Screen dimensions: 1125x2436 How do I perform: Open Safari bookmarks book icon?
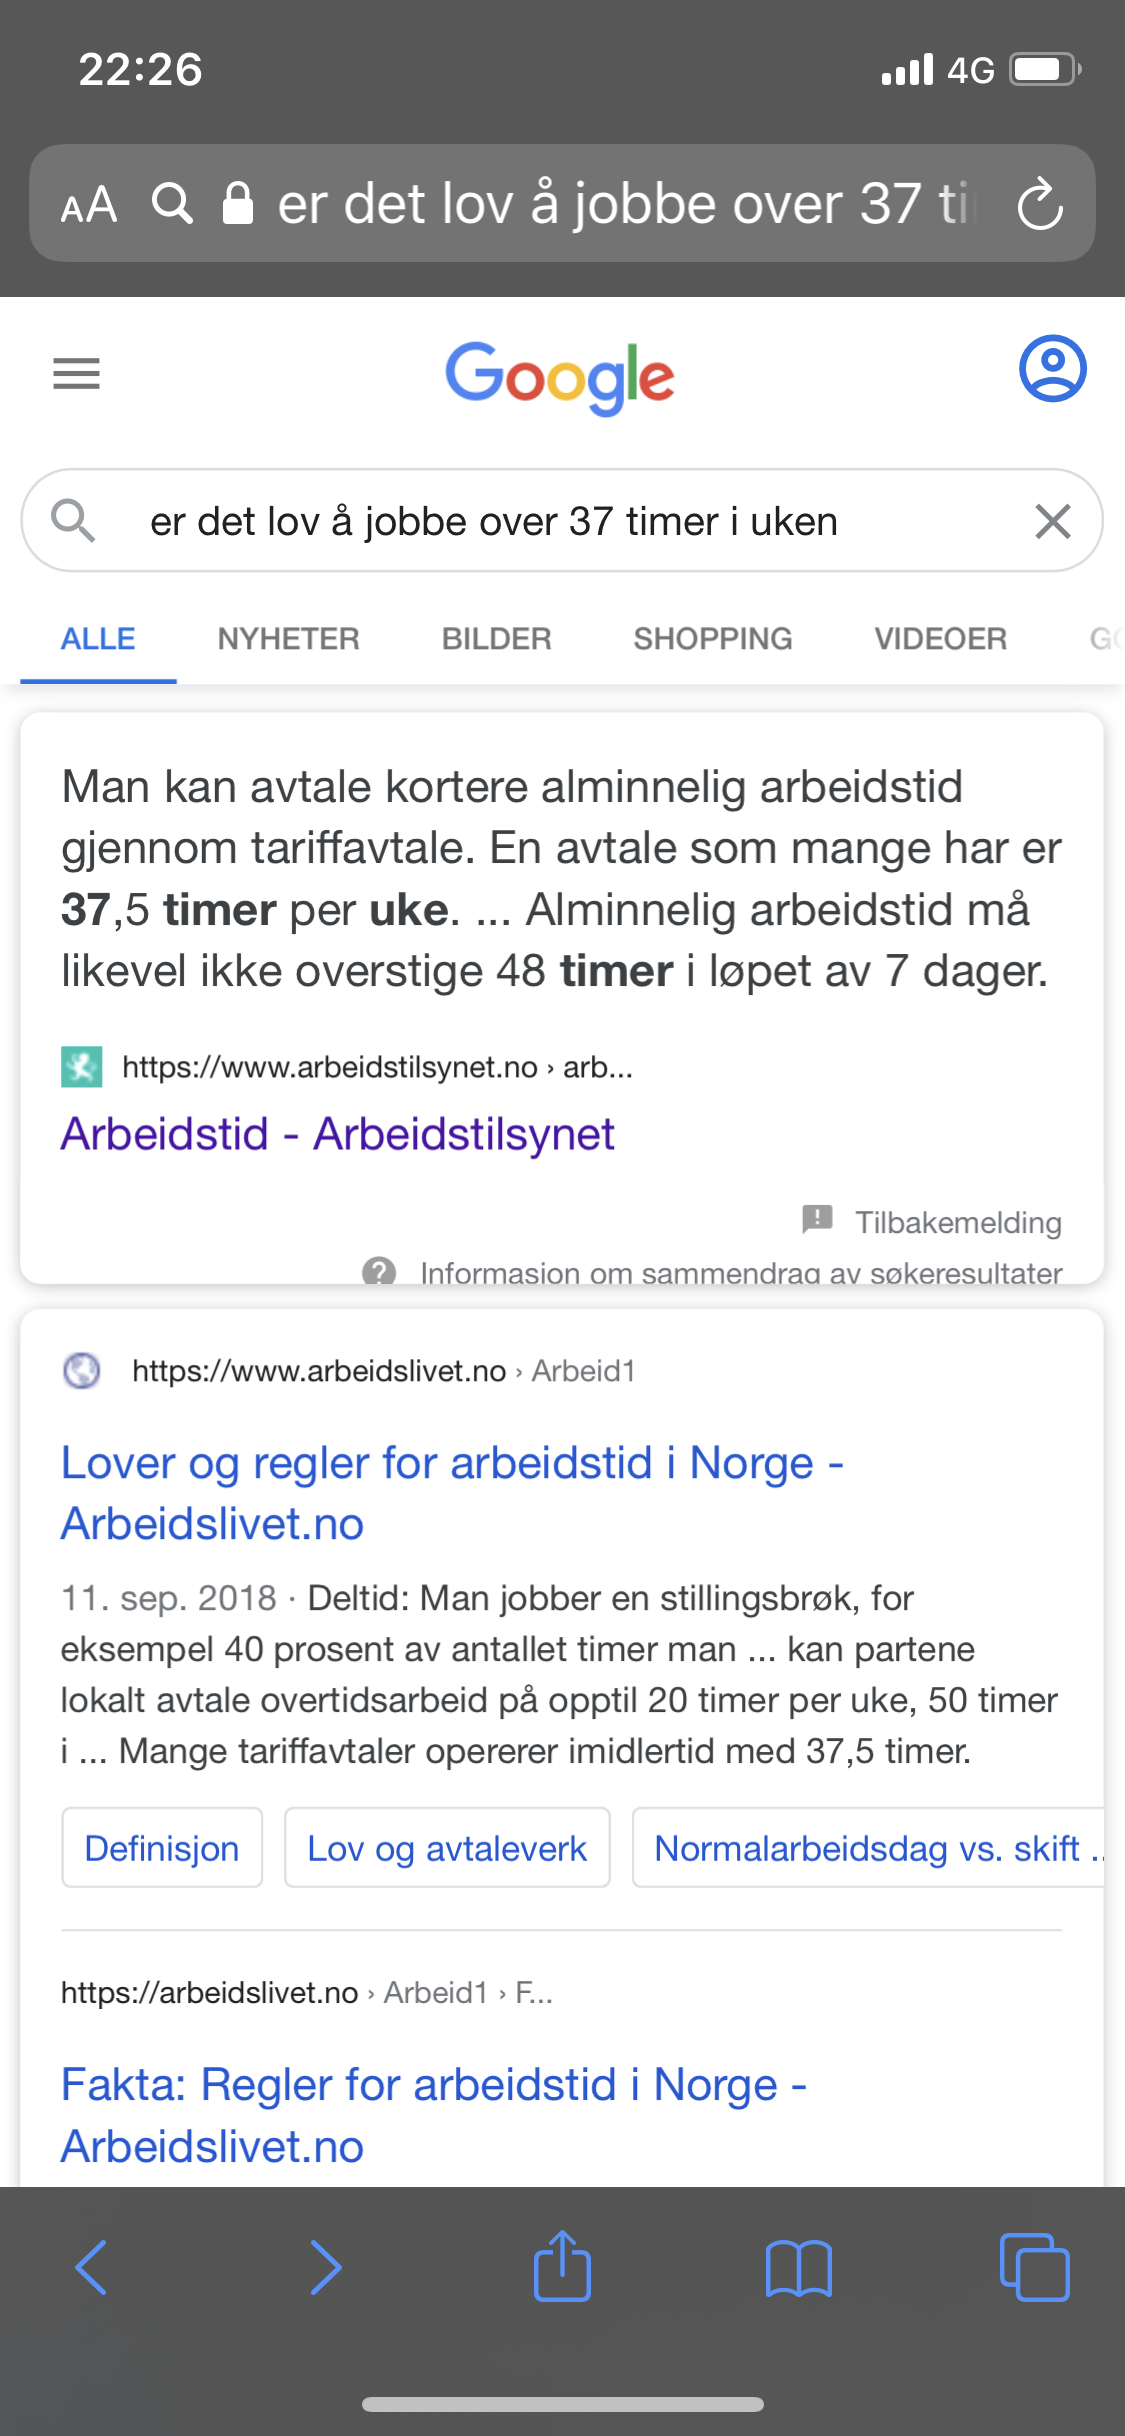coord(798,2267)
